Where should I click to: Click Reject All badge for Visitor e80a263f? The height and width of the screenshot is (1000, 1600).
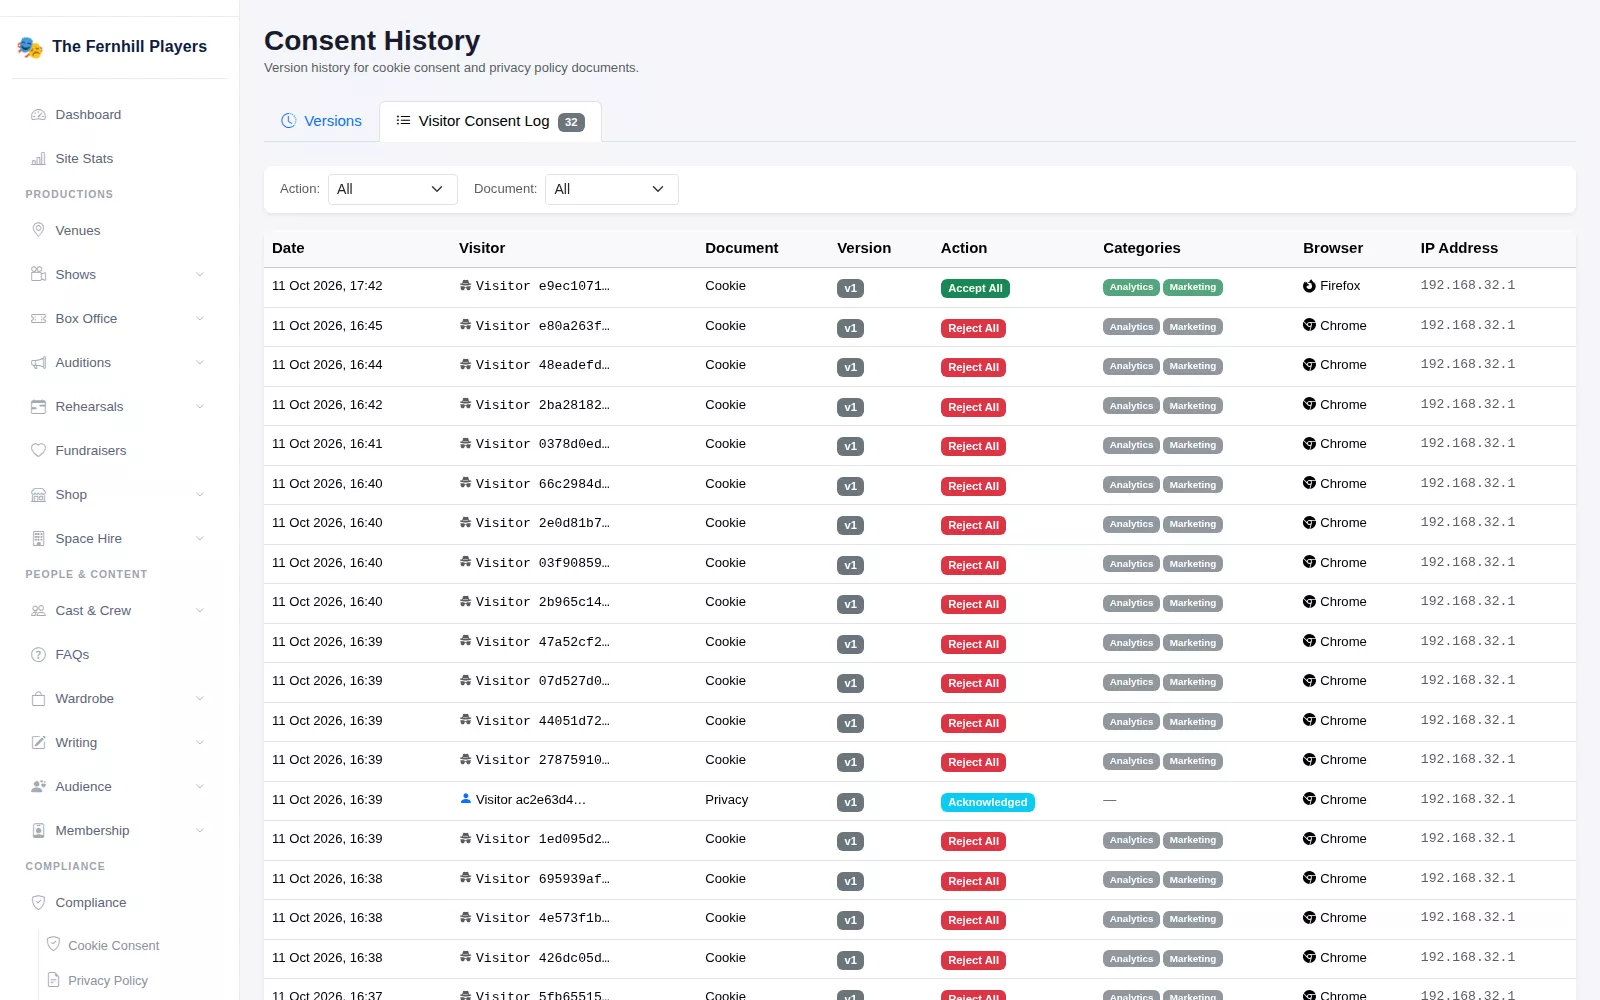973,328
